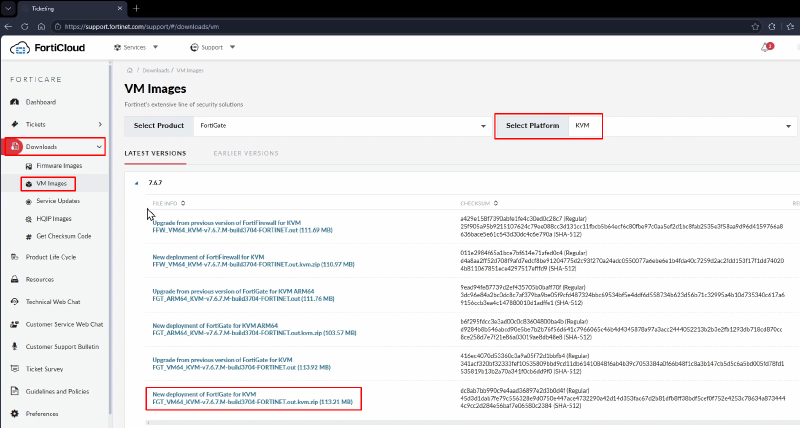Click the Resources lock icon
The height and width of the screenshot is (428, 800).
(x=15, y=280)
